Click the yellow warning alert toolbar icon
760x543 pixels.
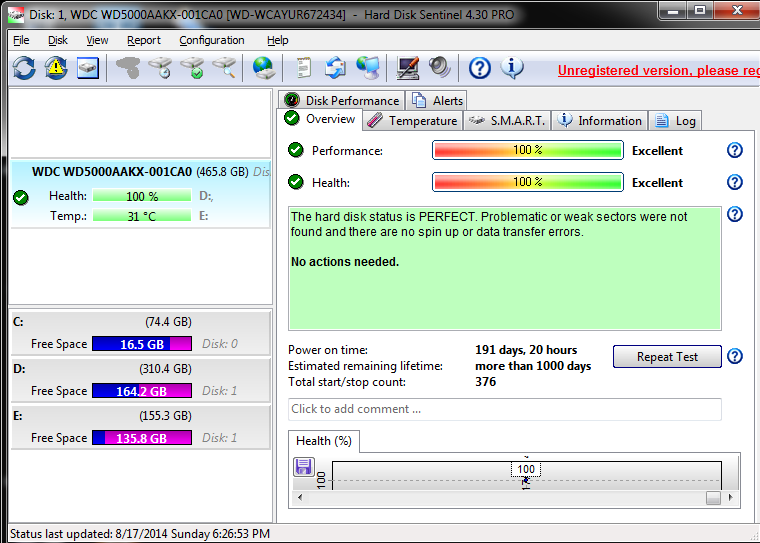pyautogui.click(x=56, y=68)
